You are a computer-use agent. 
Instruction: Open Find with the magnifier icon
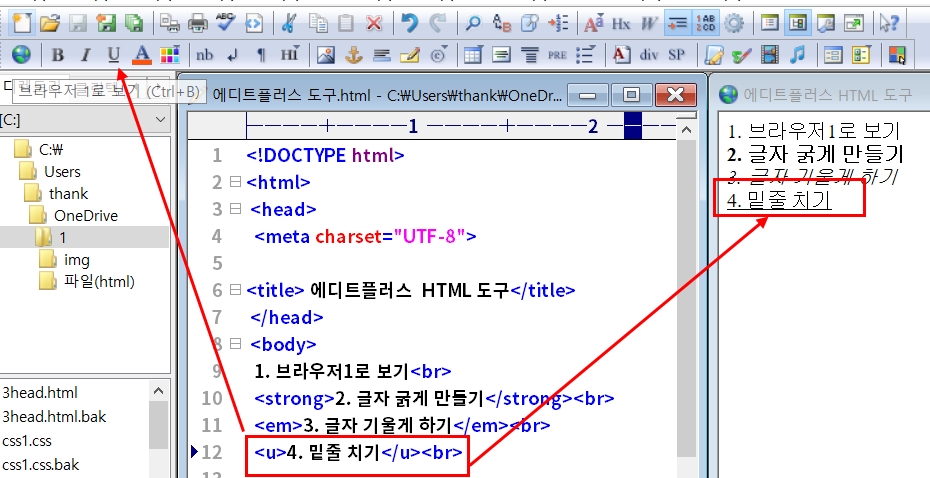pyautogui.click(x=473, y=23)
